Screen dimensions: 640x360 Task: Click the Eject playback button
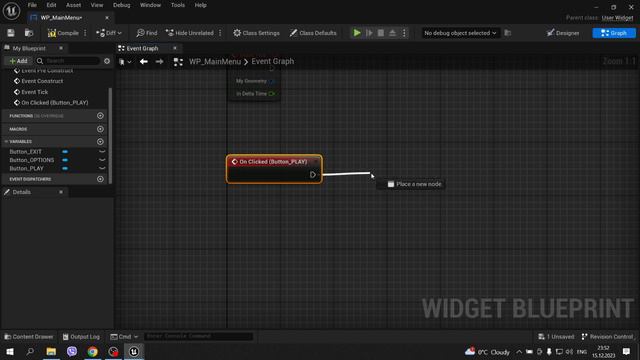click(392, 33)
